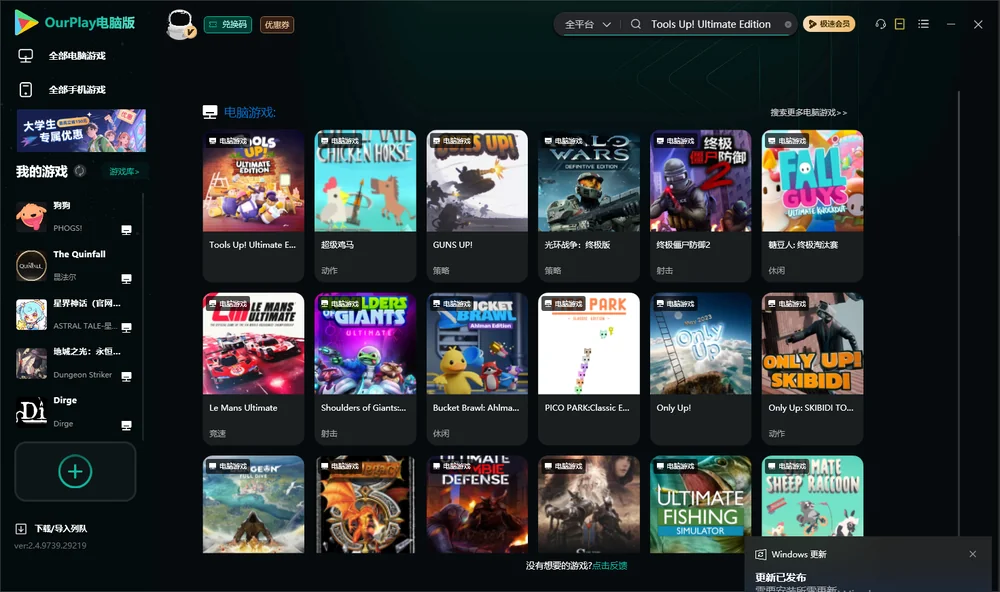Image resolution: width=1000 pixels, height=592 pixels.
Task: Click the 我的游戏 heading
Action: pos(41,171)
